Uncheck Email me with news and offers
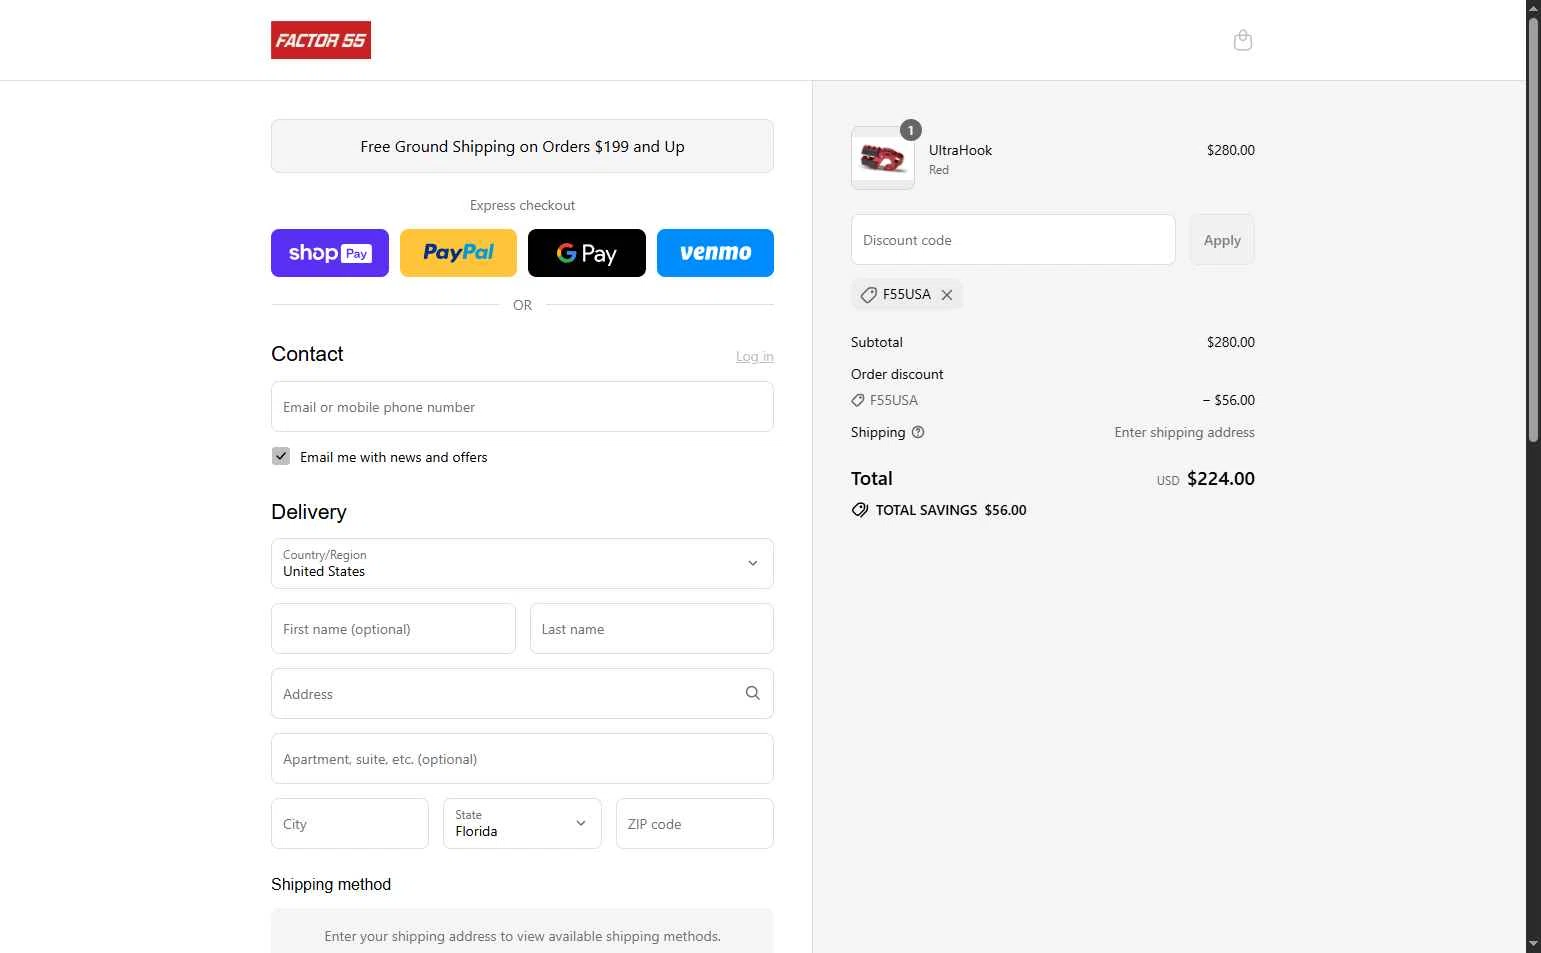 [281, 456]
